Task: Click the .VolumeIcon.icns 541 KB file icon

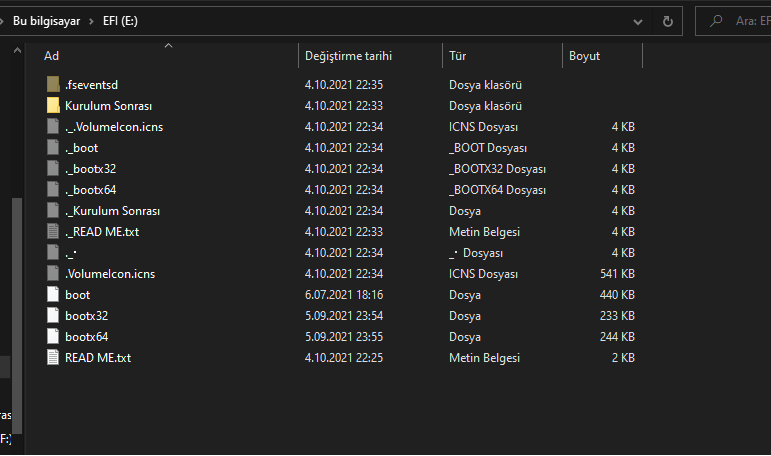Action: pos(53,274)
